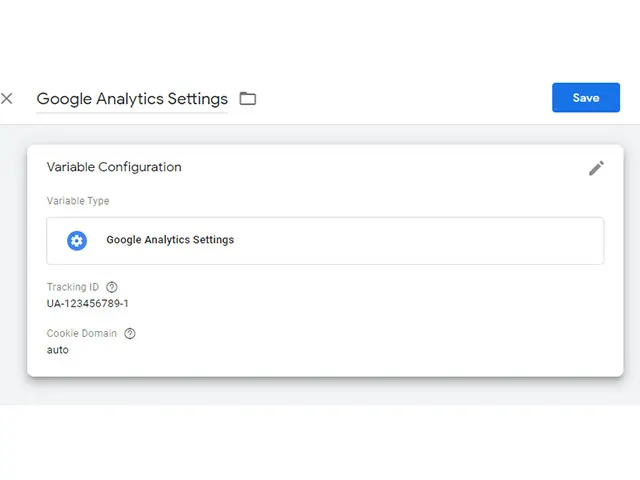Viewport: 640px width, 480px height.
Task: Click empty space inside the Variable Configuration card
Action: pyautogui.click(x=400, y=320)
